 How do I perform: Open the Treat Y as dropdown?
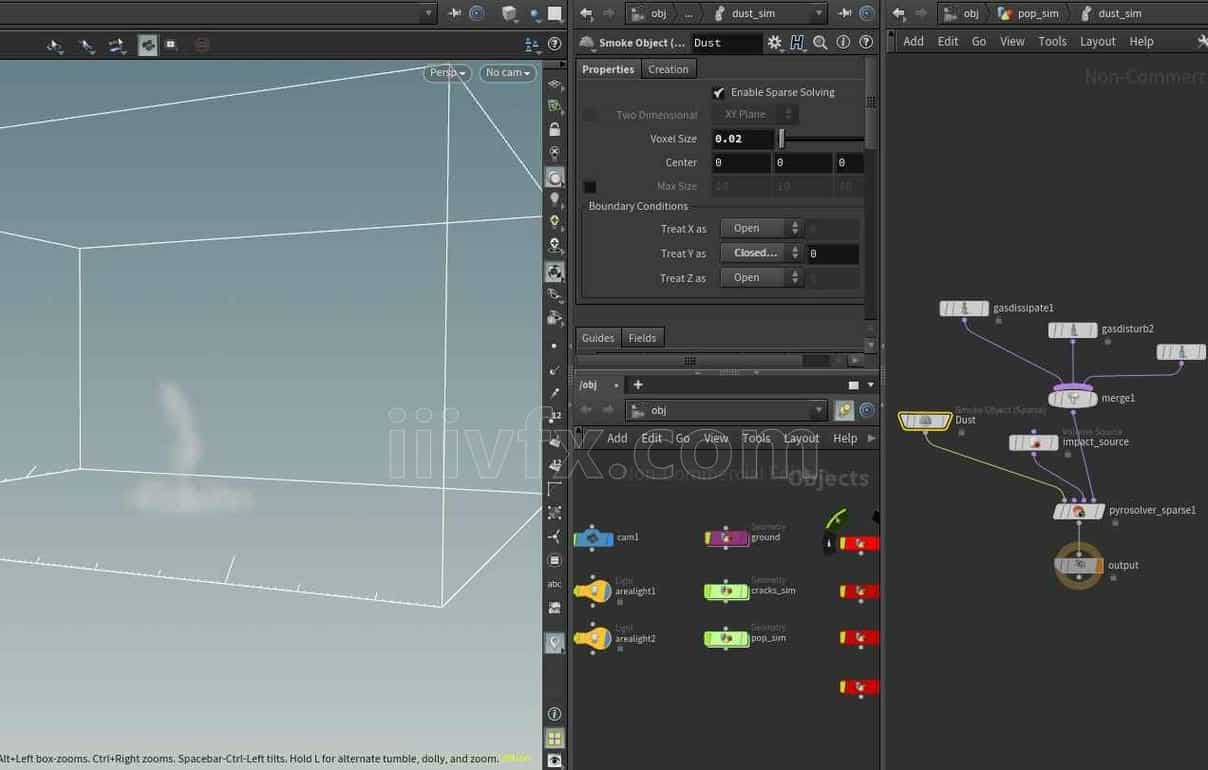pos(762,253)
